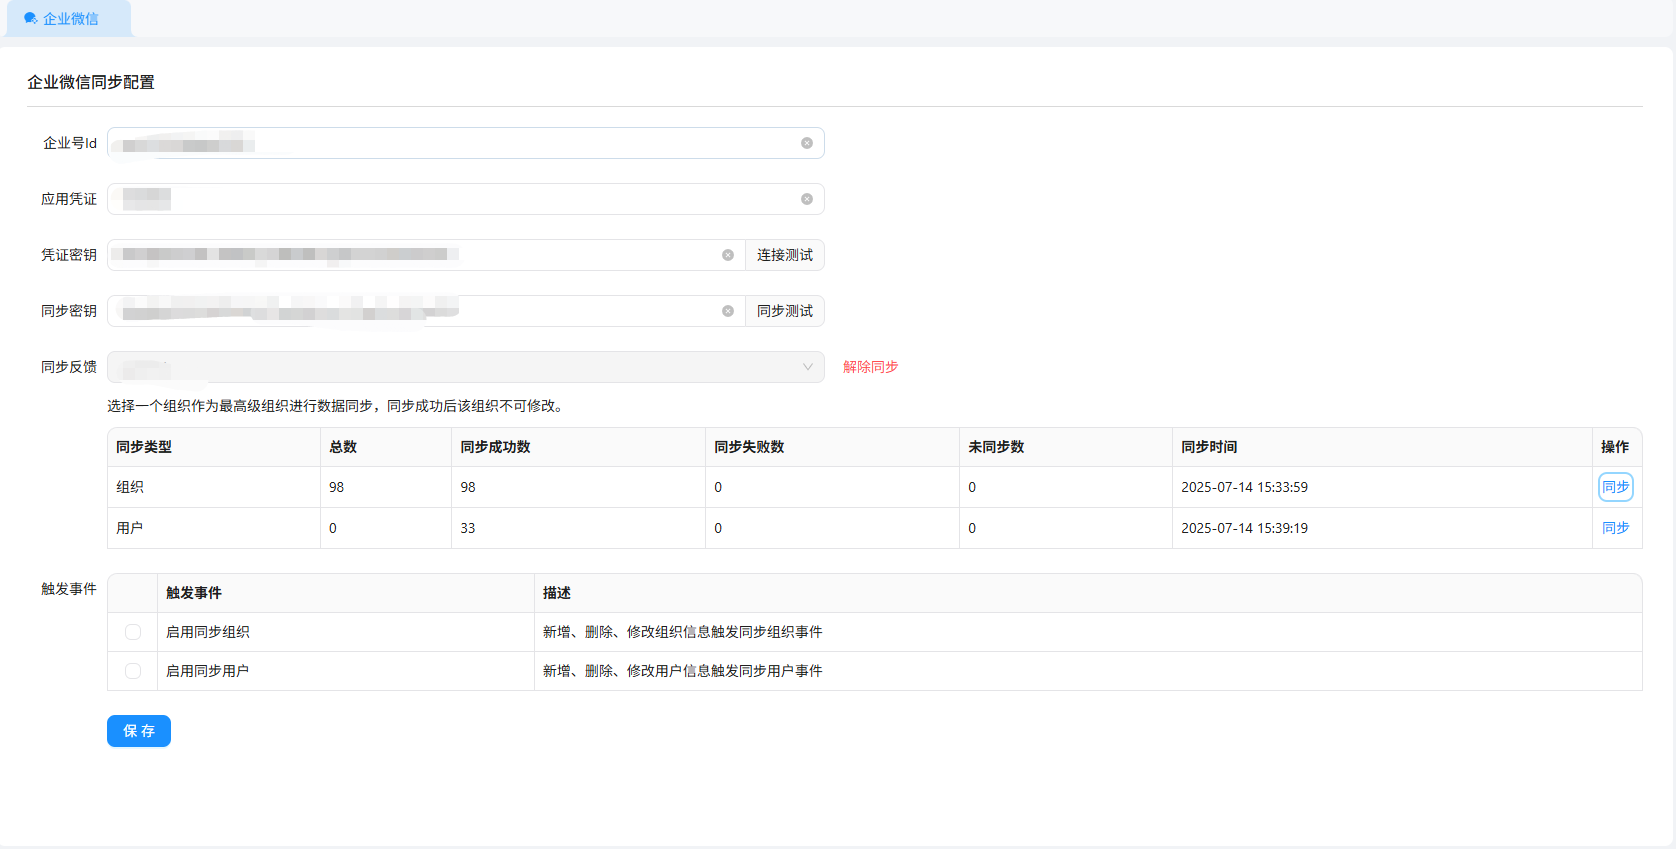Expand the 同步反馈 dropdown
This screenshot has width=1676, height=849.
coord(466,367)
